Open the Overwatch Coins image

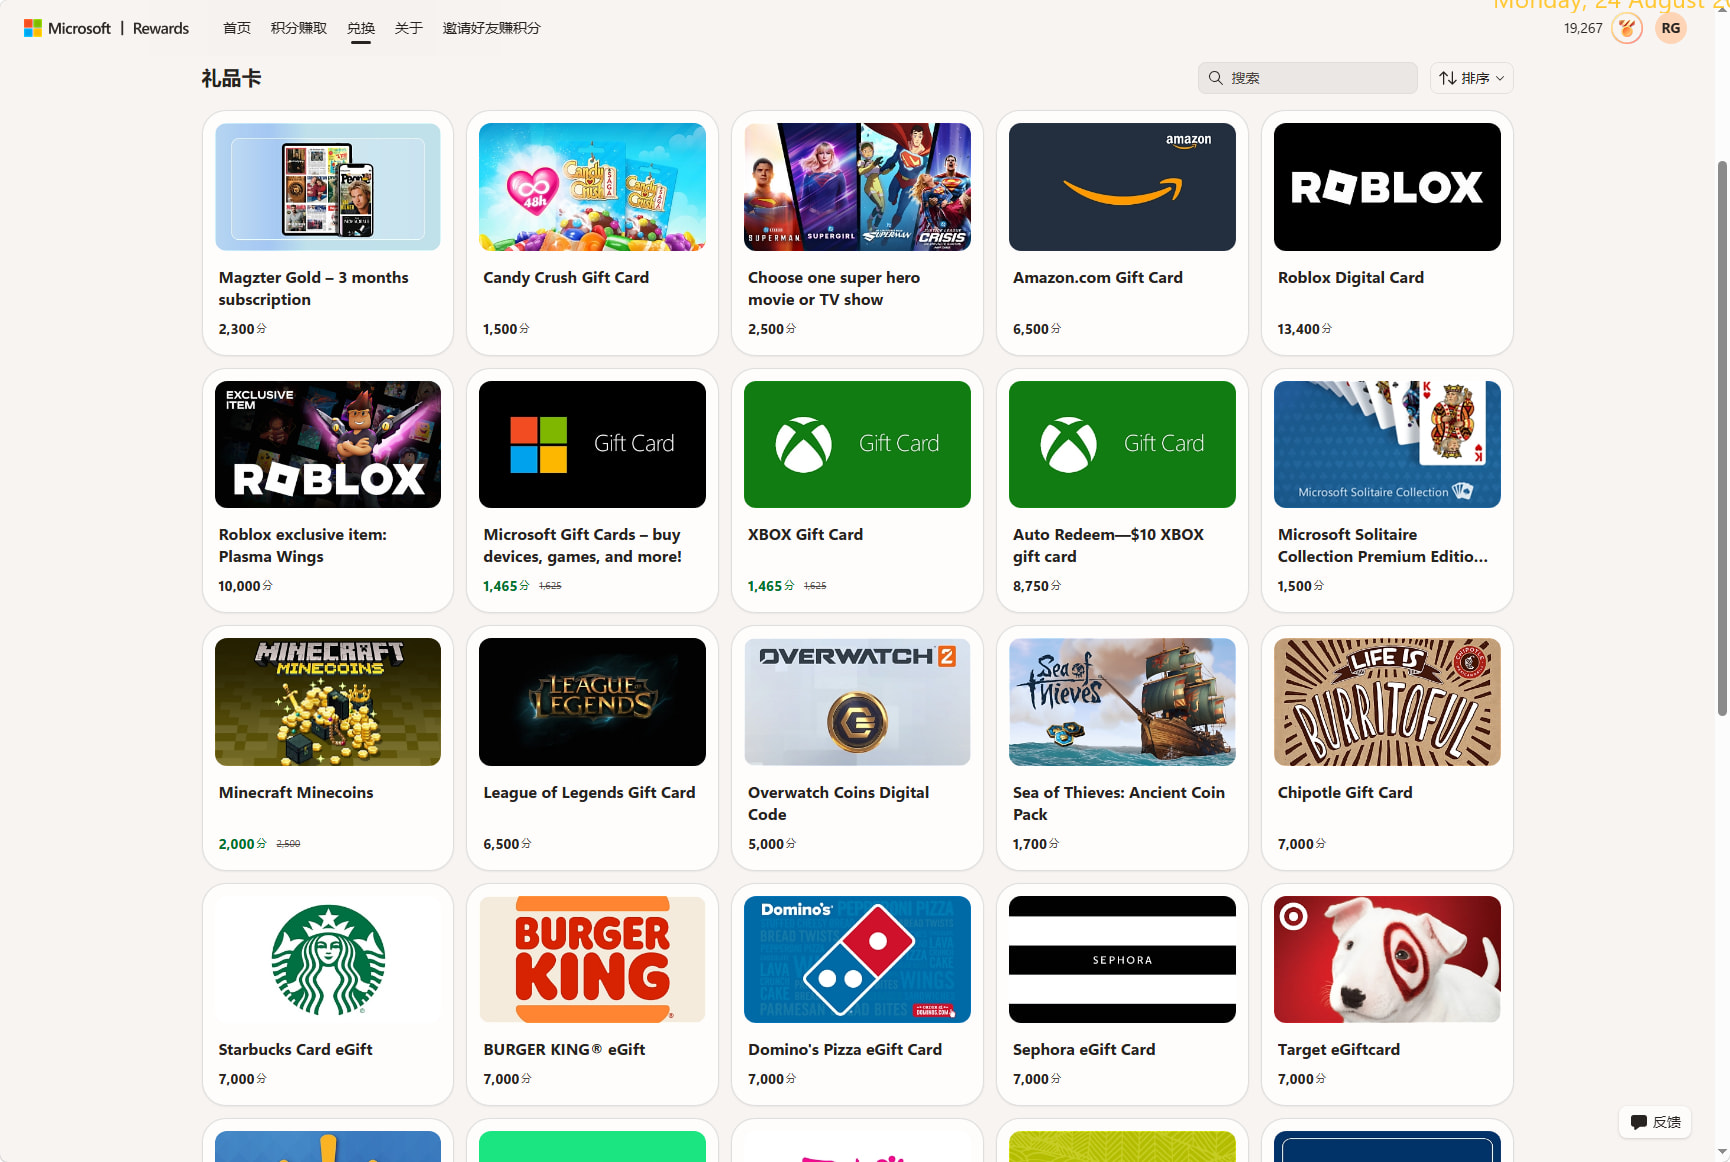point(857,702)
